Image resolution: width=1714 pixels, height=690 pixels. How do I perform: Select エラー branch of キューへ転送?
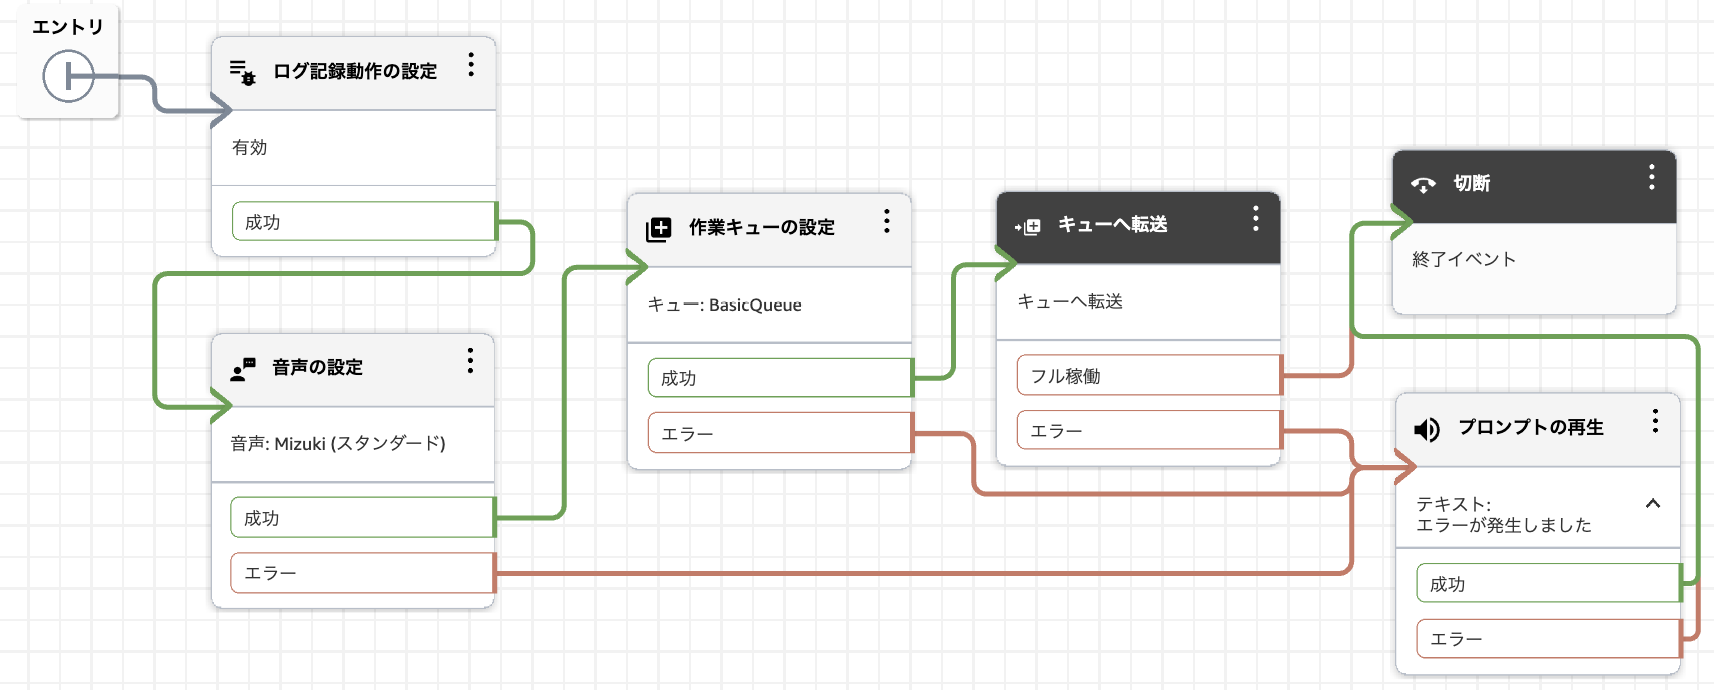(1149, 430)
